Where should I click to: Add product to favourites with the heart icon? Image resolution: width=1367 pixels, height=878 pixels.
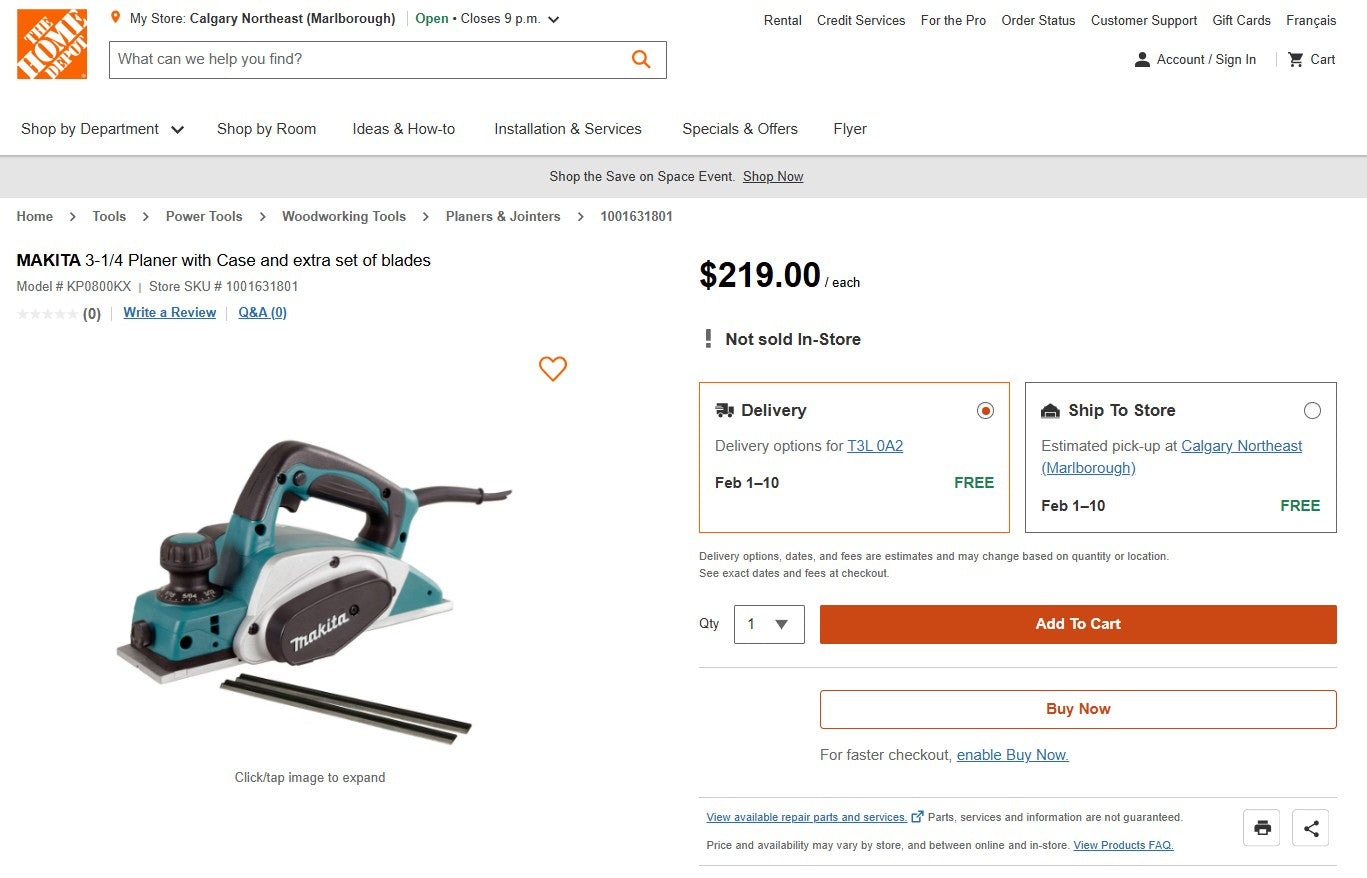(552, 369)
